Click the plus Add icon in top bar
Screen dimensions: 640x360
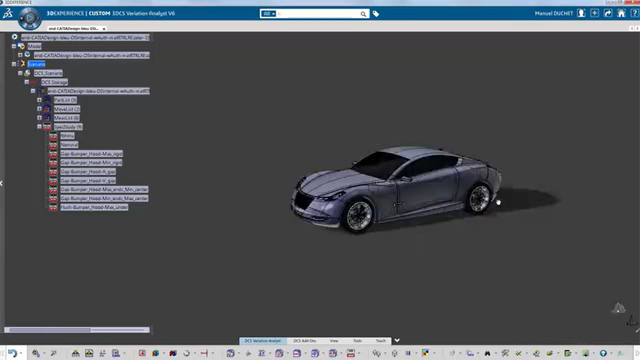point(595,13)
